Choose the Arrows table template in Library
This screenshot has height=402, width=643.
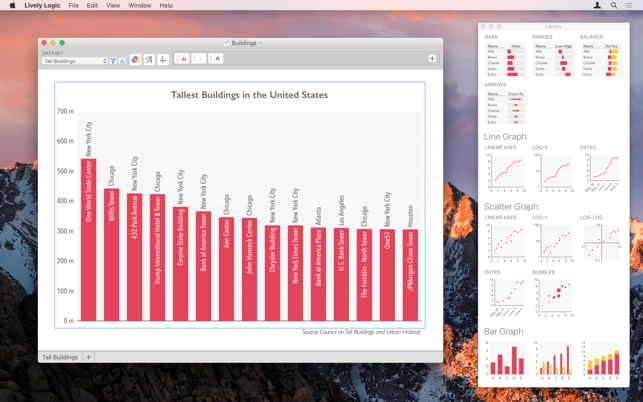pyautogui.click(x=506, y=107)
